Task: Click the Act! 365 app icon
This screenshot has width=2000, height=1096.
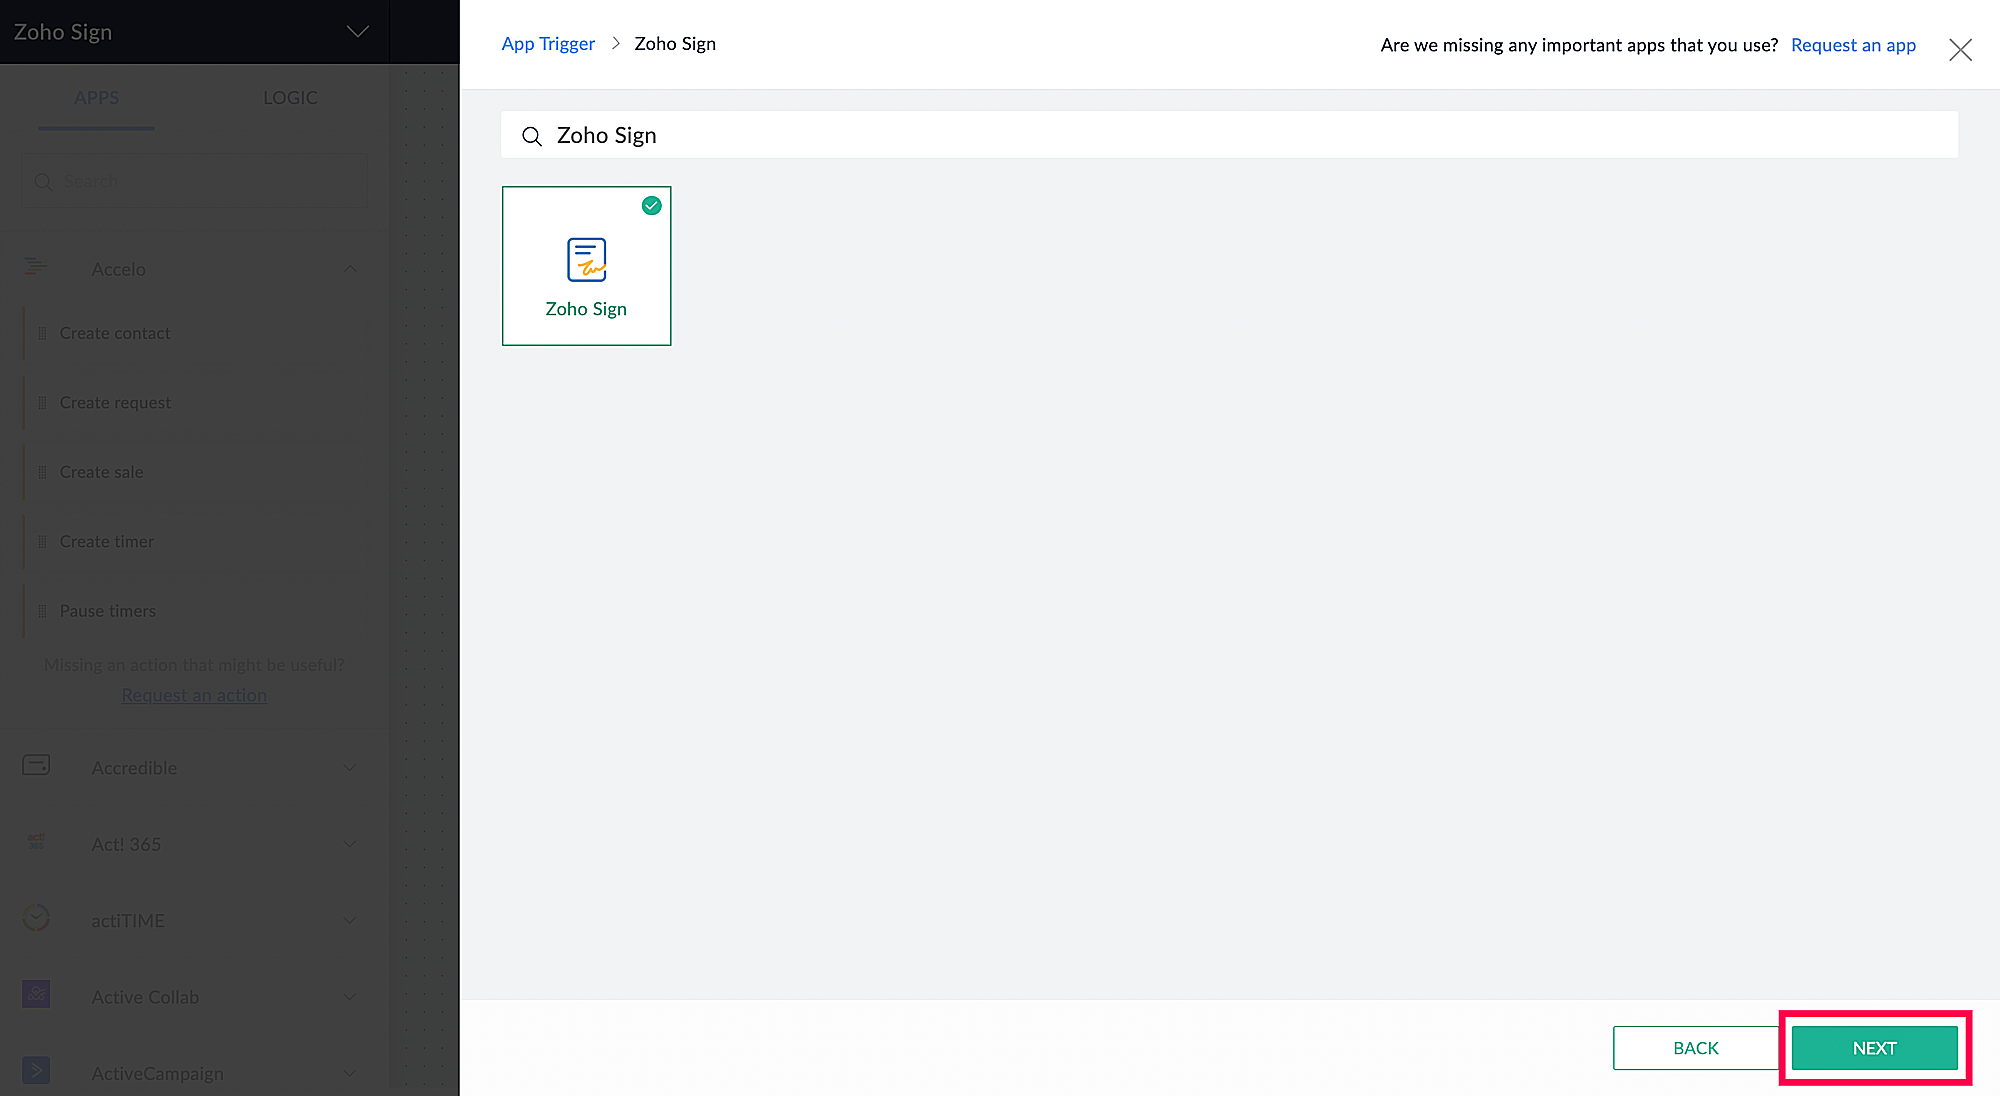Action: click(36, 842)
